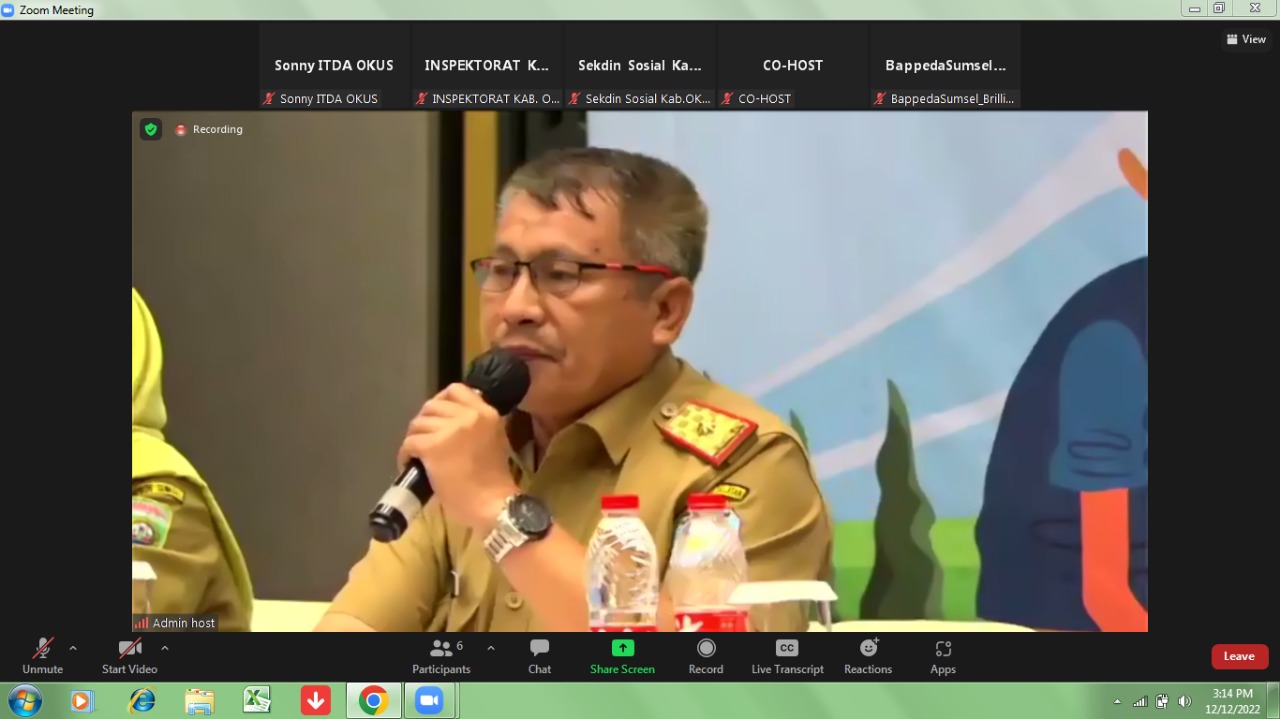Unmute the microphone
Screen dimensions: 1280x719
point(42,655)
